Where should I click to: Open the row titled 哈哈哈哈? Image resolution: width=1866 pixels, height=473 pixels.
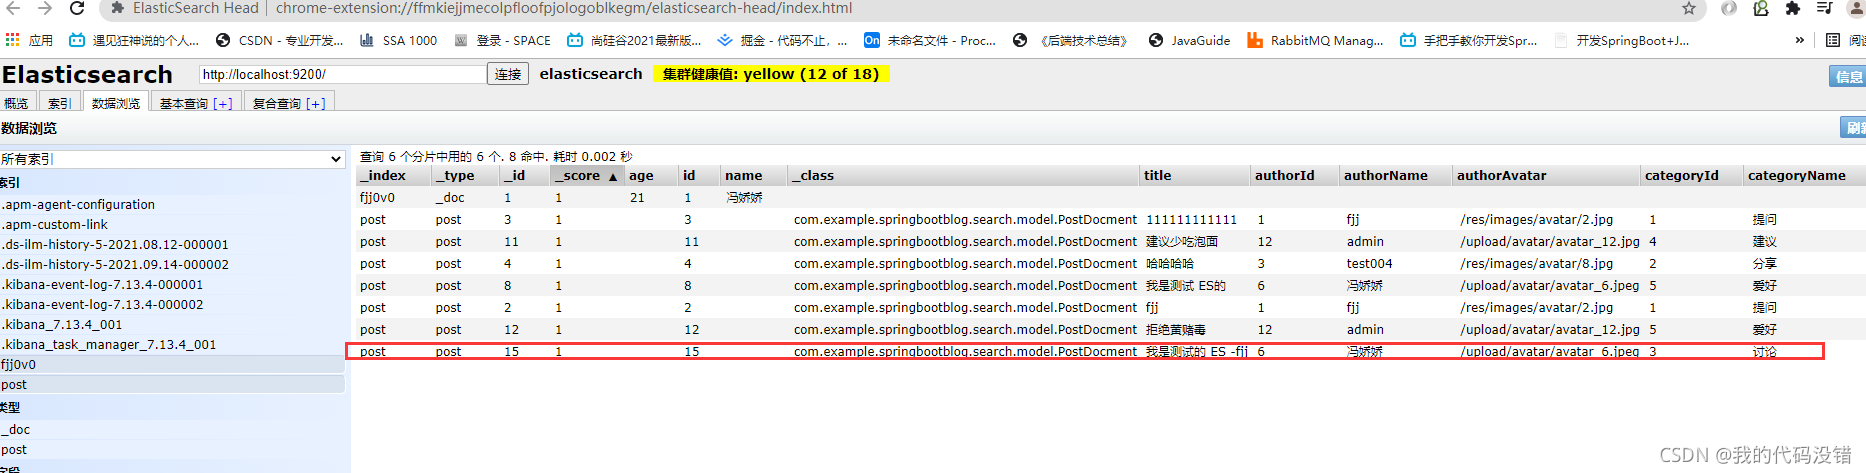click(x=1110, y=263)
